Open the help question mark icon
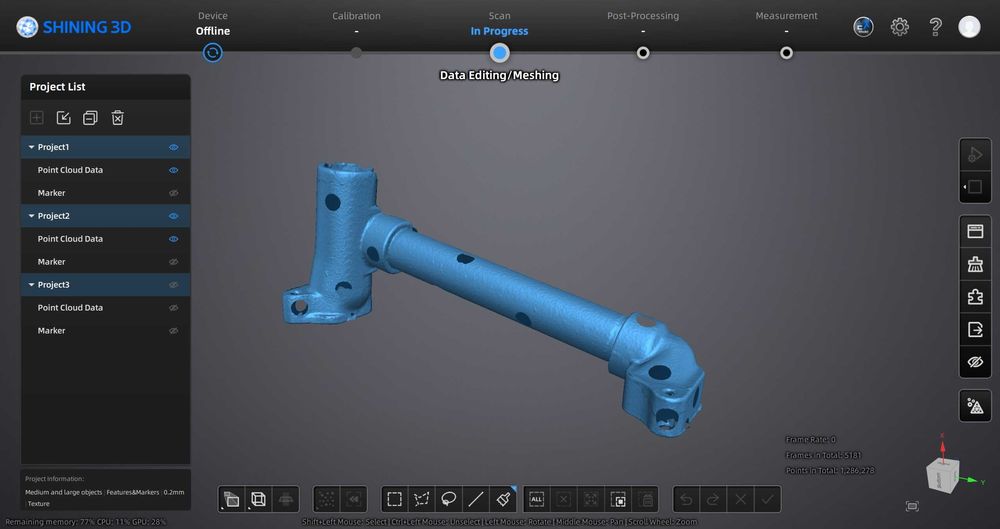1000x529 pixels. coord(935,27)
